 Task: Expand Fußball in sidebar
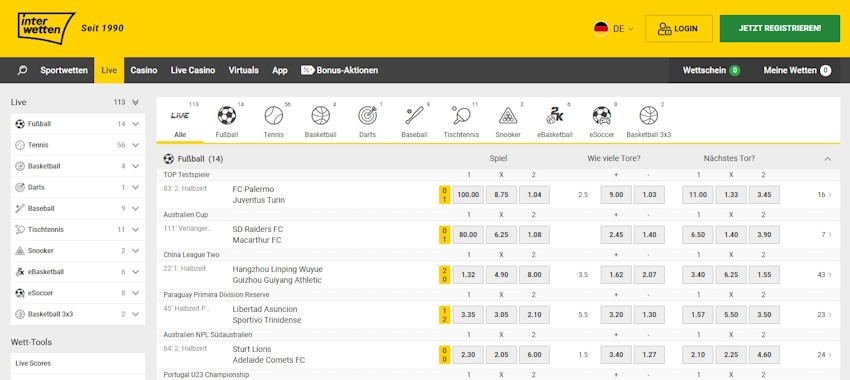click(136, 124)
